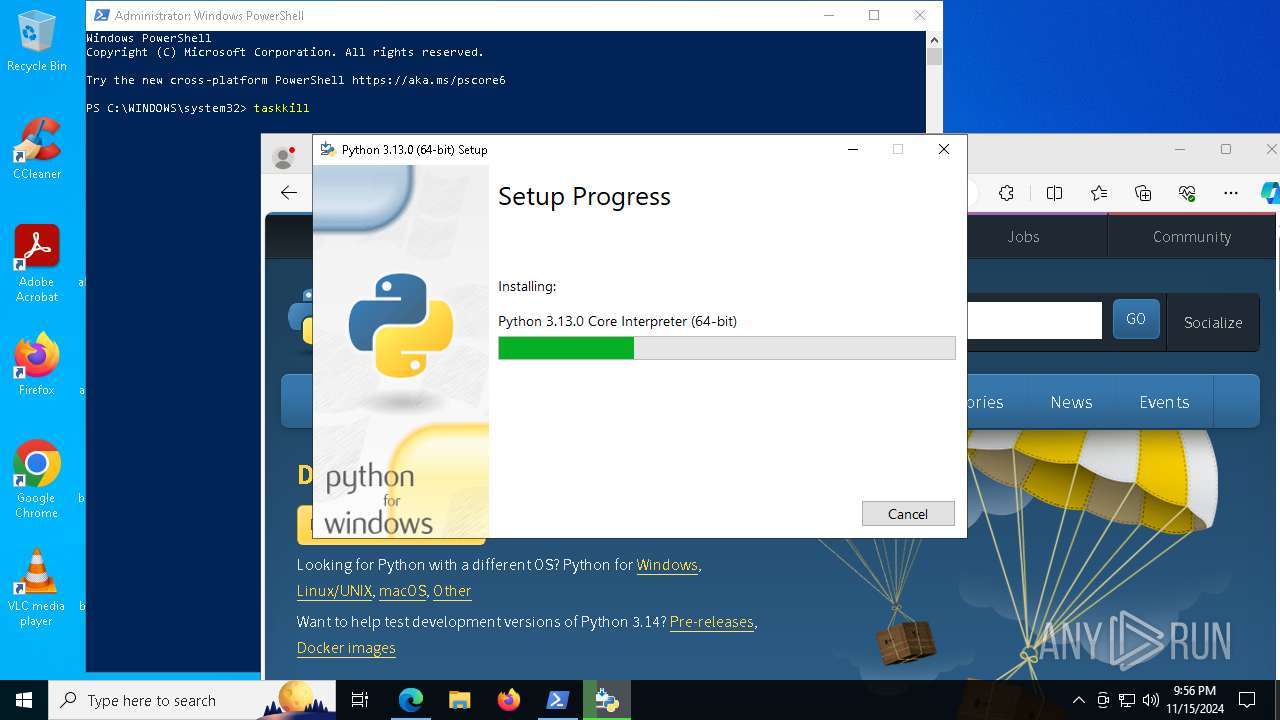Follow the macOS download link
Image resolution: width=1280 pixels, height=720 pixels.
(x=402, y=591)
